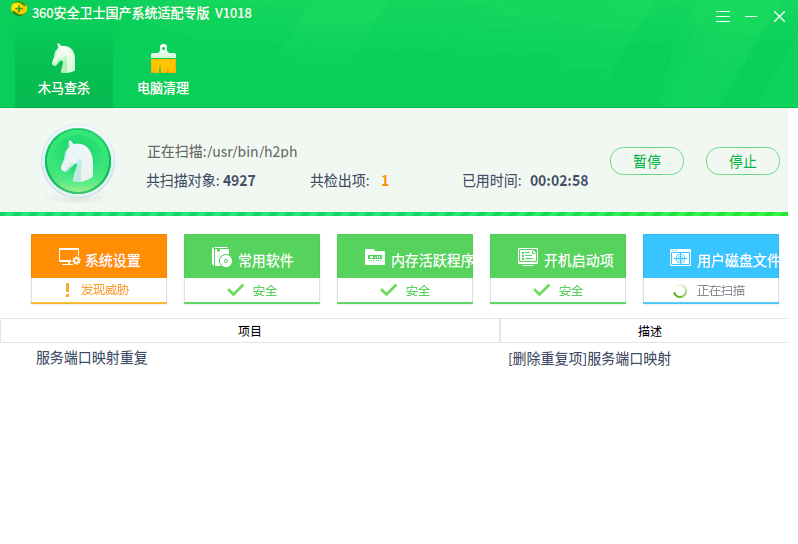Click 安全 status under 开机启动项
This screenshot has width=798, height=544.
(x=558, y=291)
